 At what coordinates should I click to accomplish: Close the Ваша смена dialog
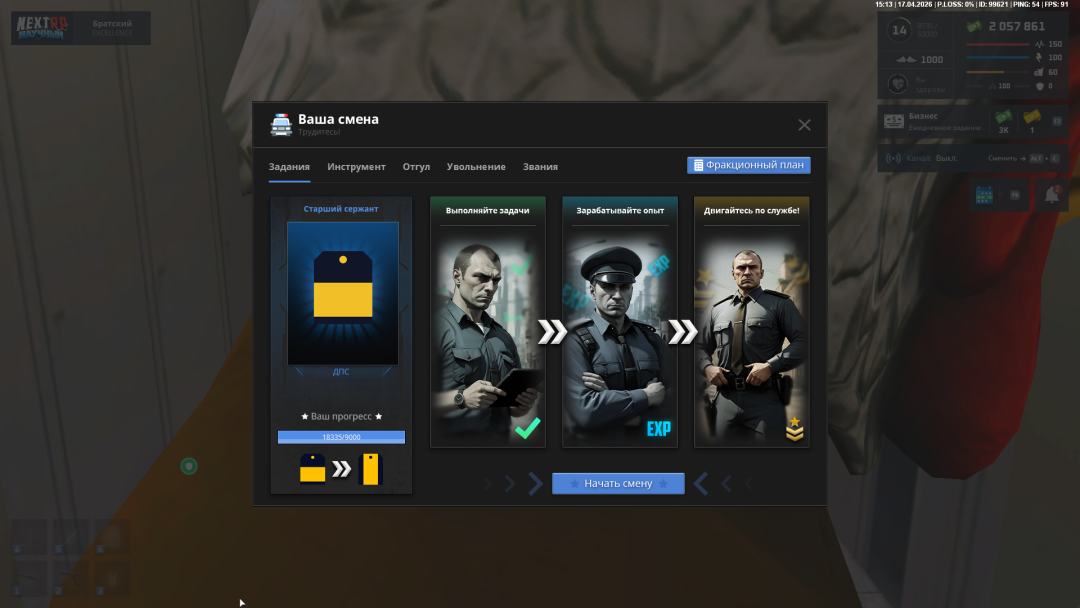pyautogui.click(x=804, y=125)
